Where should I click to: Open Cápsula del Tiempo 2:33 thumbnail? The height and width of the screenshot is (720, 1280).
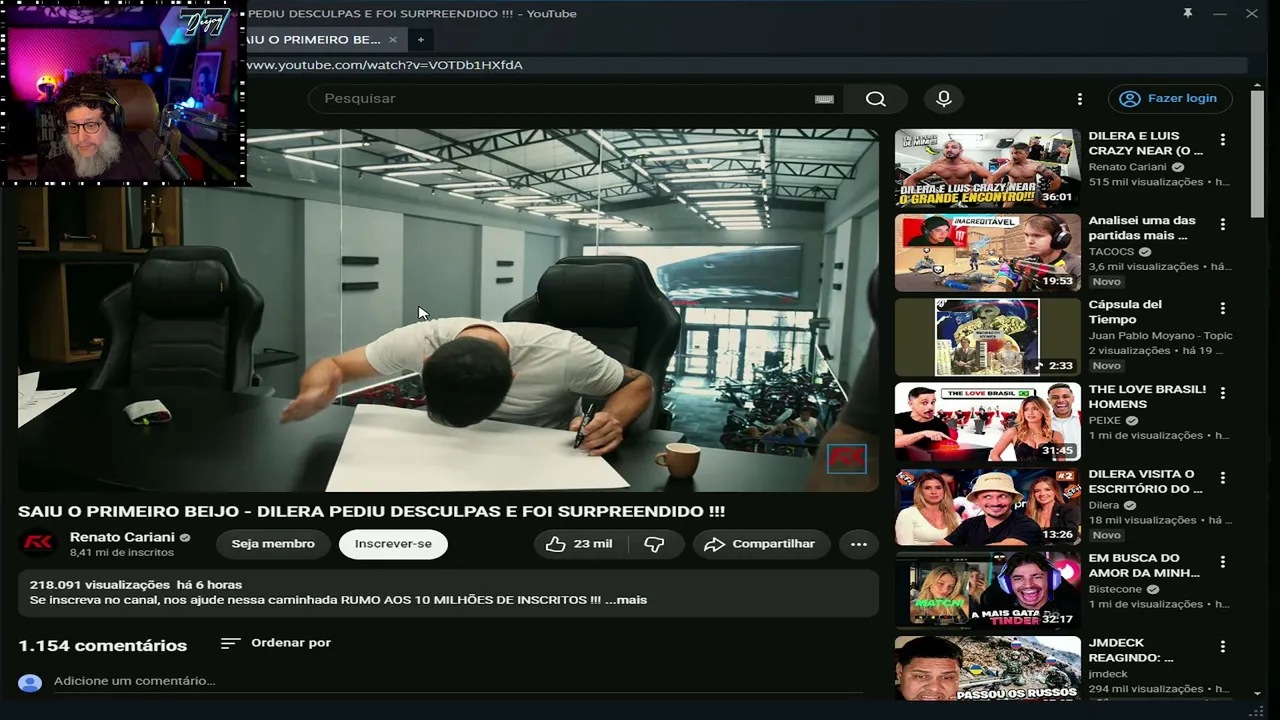(987, 337)
